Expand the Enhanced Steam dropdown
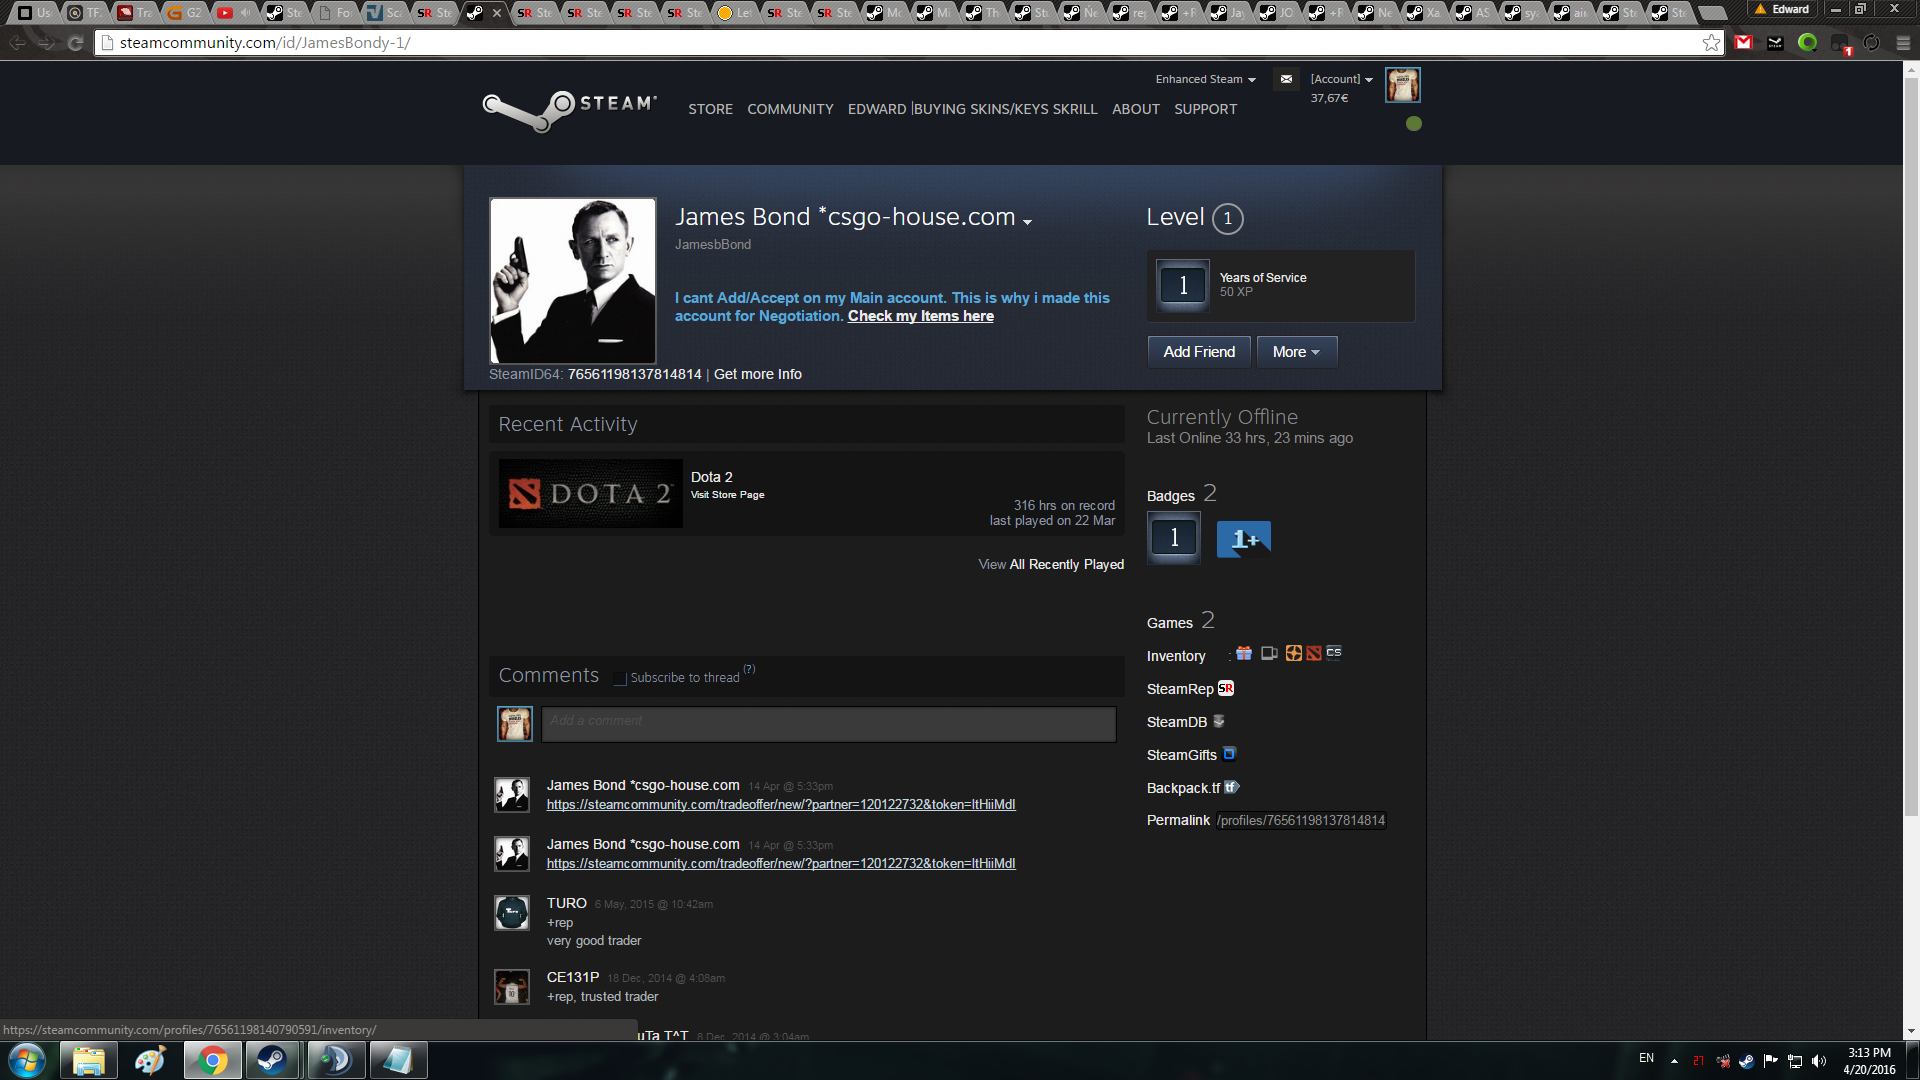 point(1205,80)
